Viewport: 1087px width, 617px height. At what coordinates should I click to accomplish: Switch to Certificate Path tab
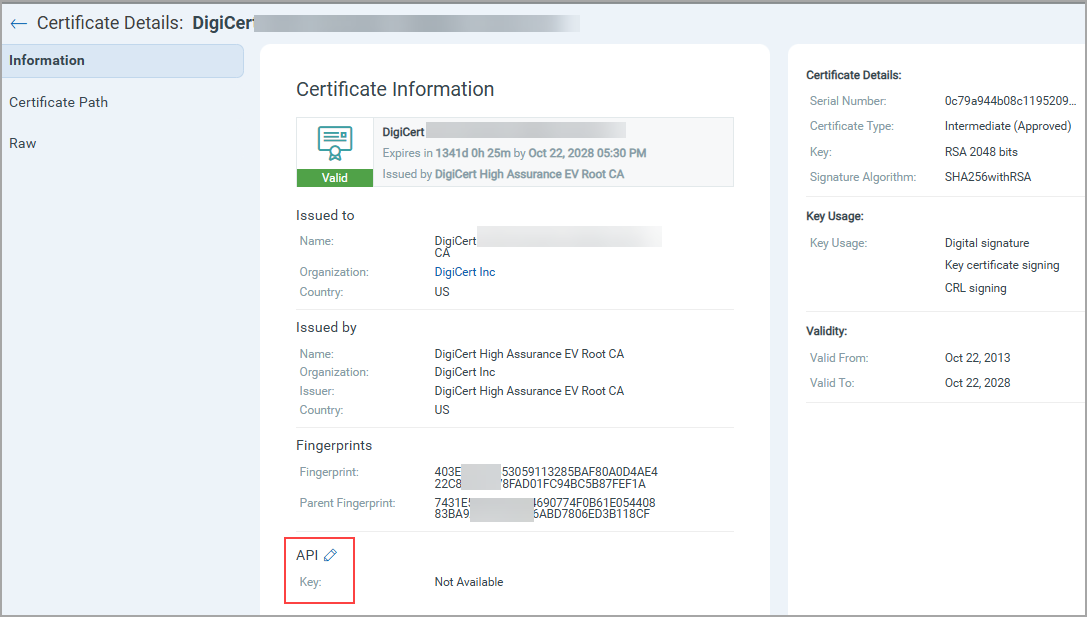pyautogui.click(x=58, y=103)
